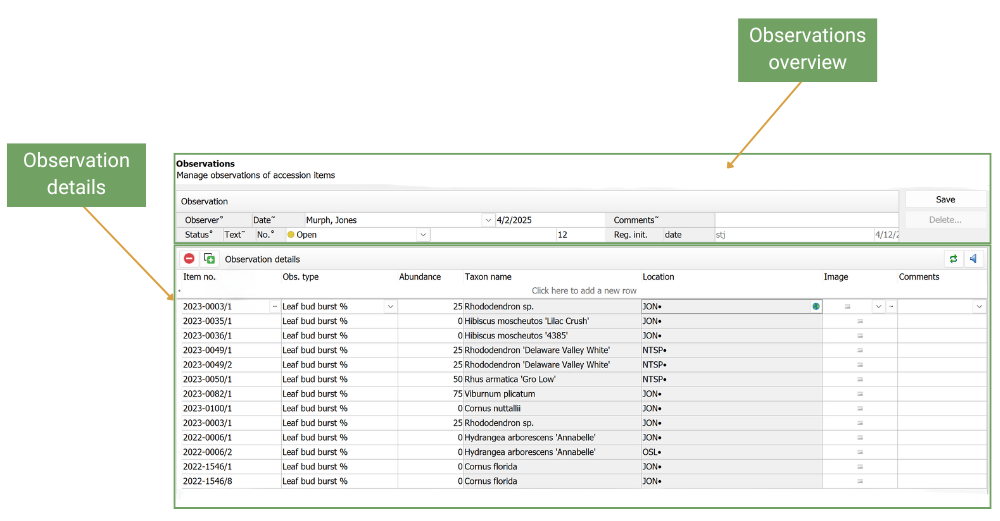
Task: Select item cell 2023-0100/1
Action: coord(230,409)
